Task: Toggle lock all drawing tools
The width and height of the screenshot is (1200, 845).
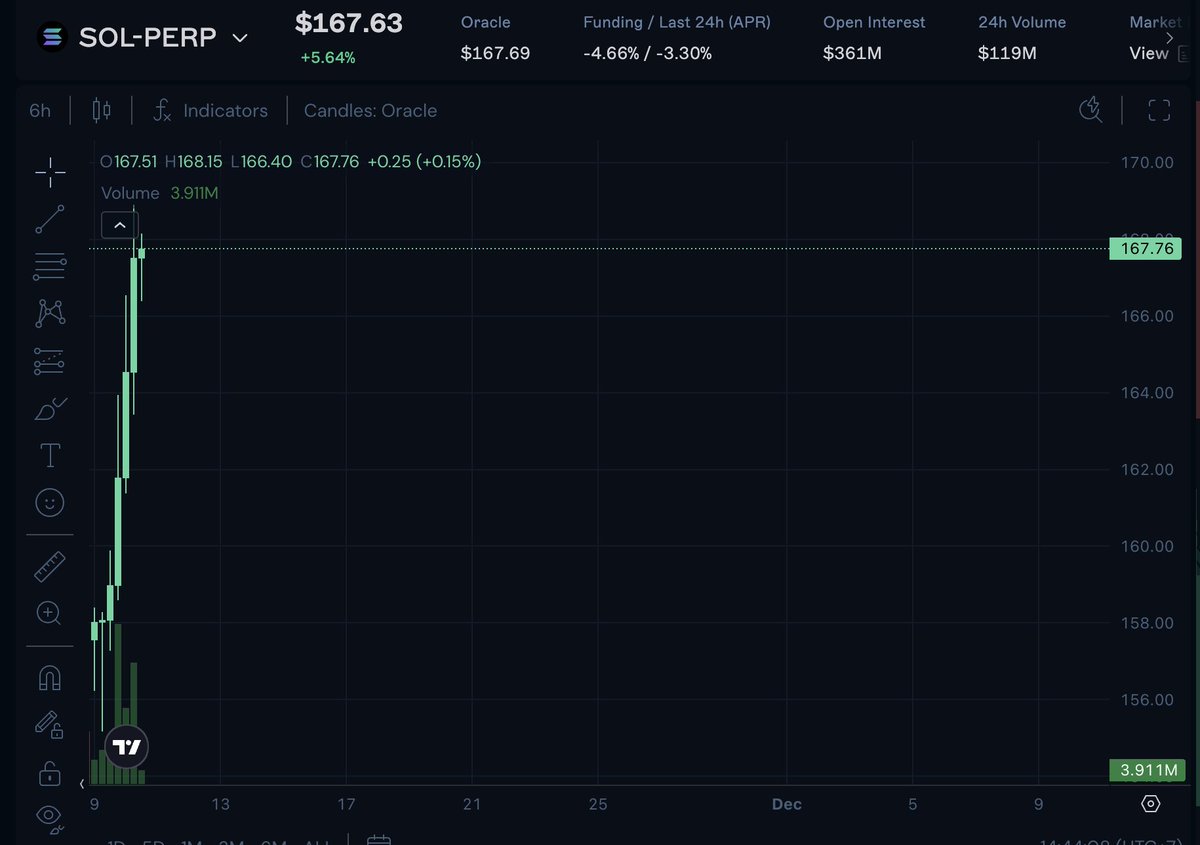Action: 49,772
